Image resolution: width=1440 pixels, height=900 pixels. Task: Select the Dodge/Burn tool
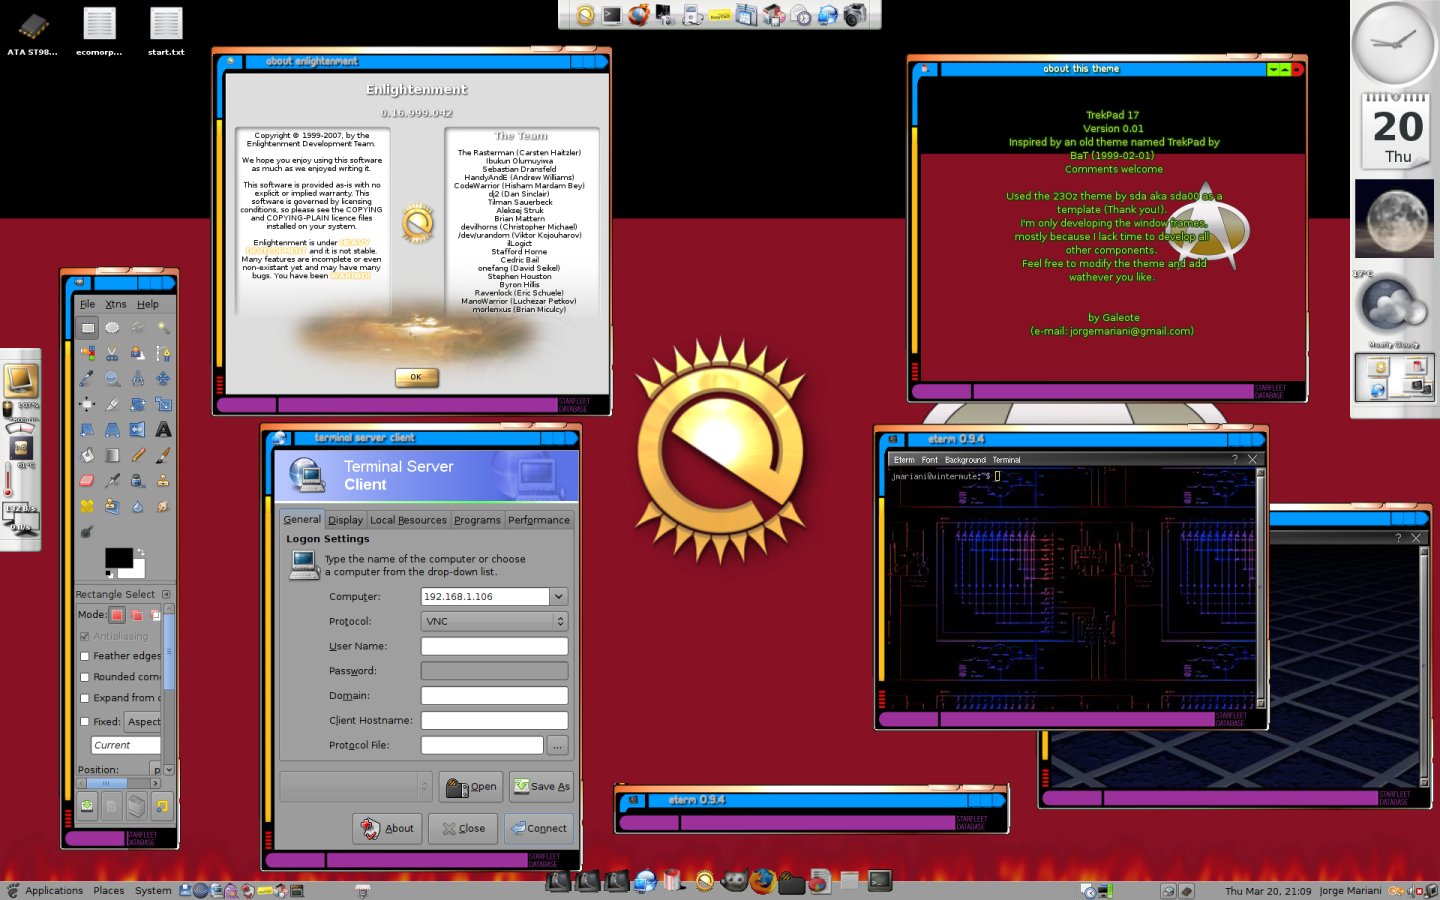88,531
